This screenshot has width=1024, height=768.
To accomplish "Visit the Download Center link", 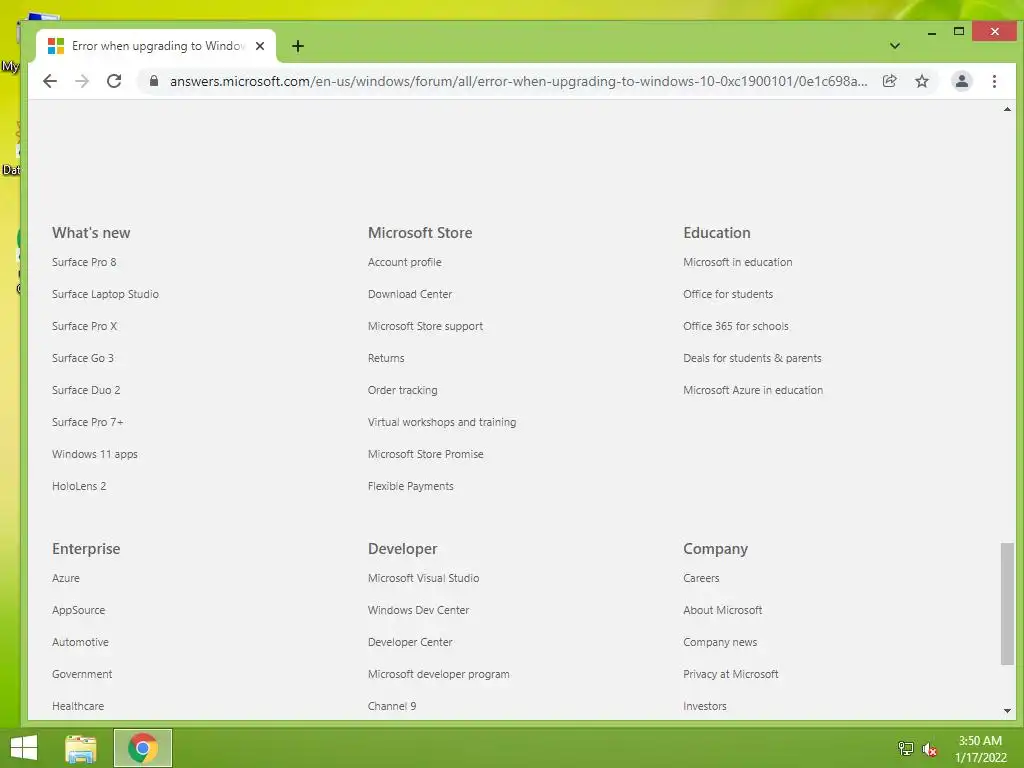I will (409, 294).
